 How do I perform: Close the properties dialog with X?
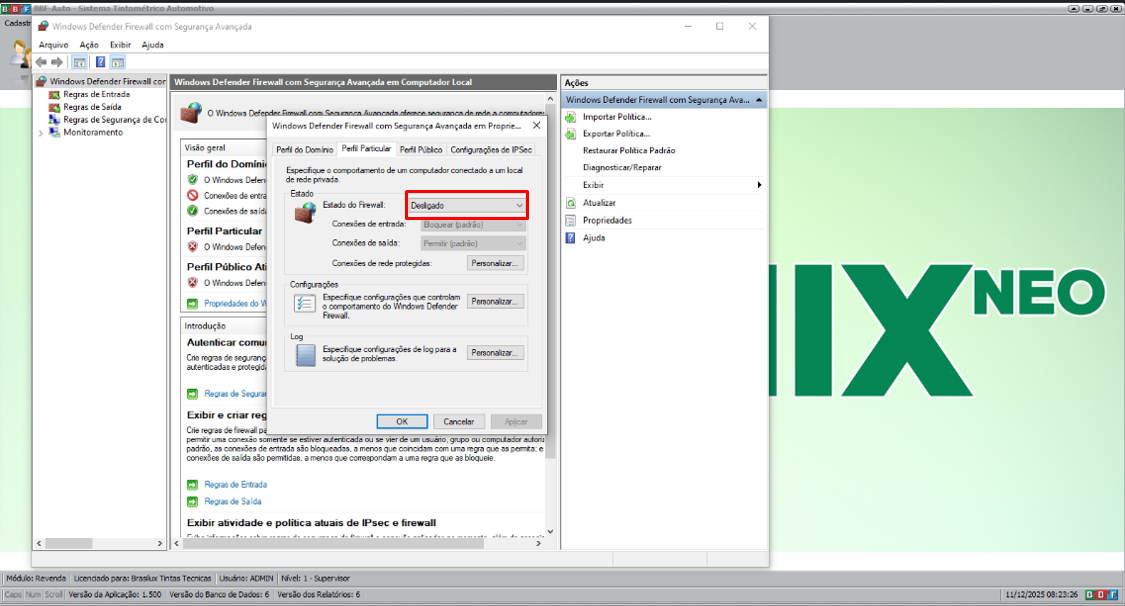[x=537, y=126]
